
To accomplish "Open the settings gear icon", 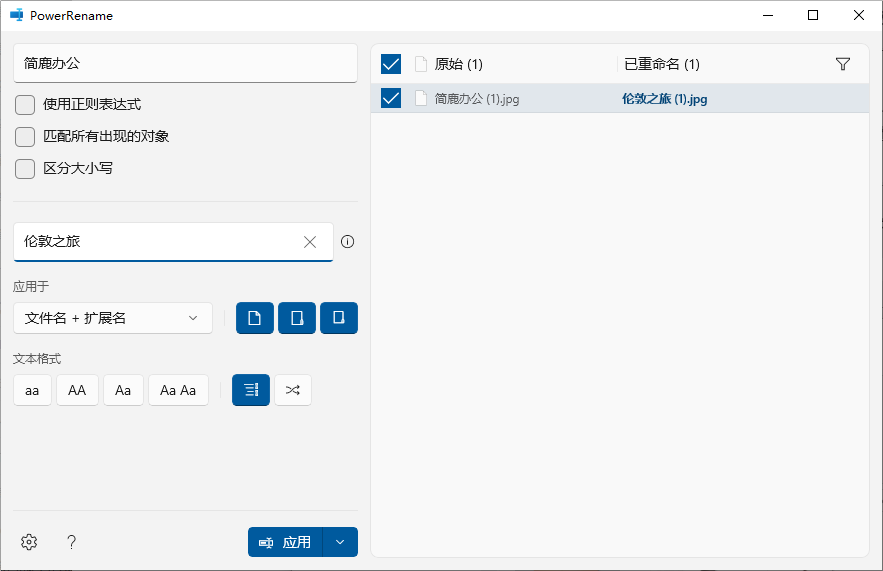I will point(29,542).
